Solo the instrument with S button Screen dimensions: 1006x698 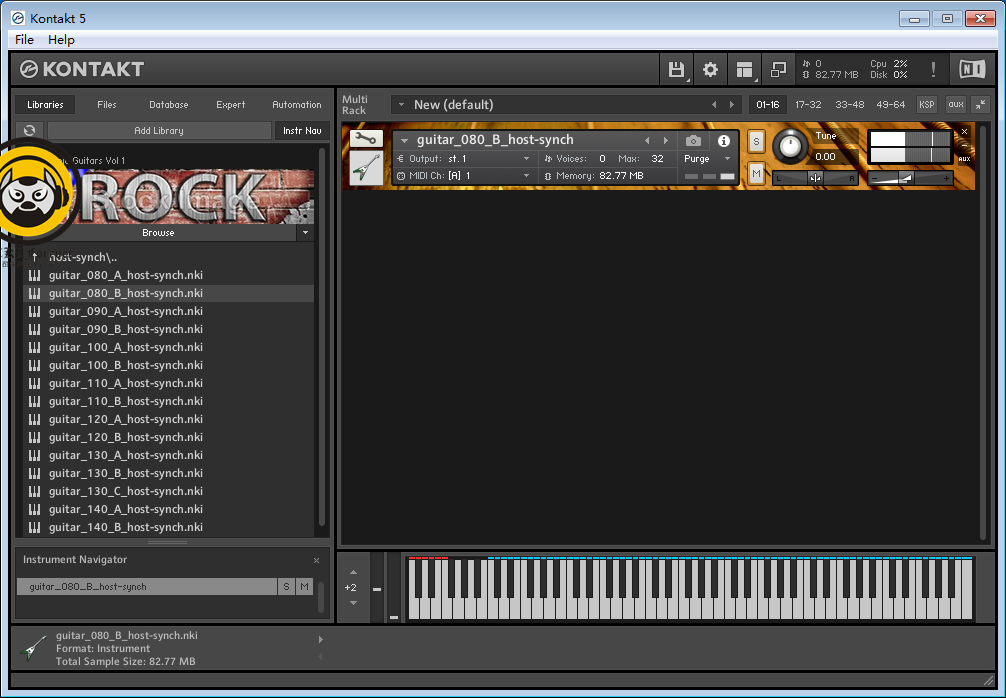click(x=756, y=142)
